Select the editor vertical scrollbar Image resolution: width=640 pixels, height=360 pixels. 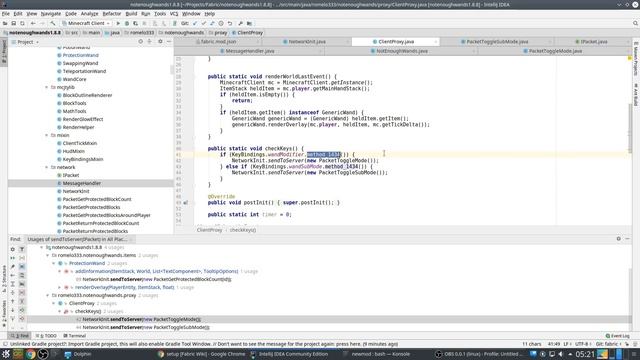[x=630, y=129]
